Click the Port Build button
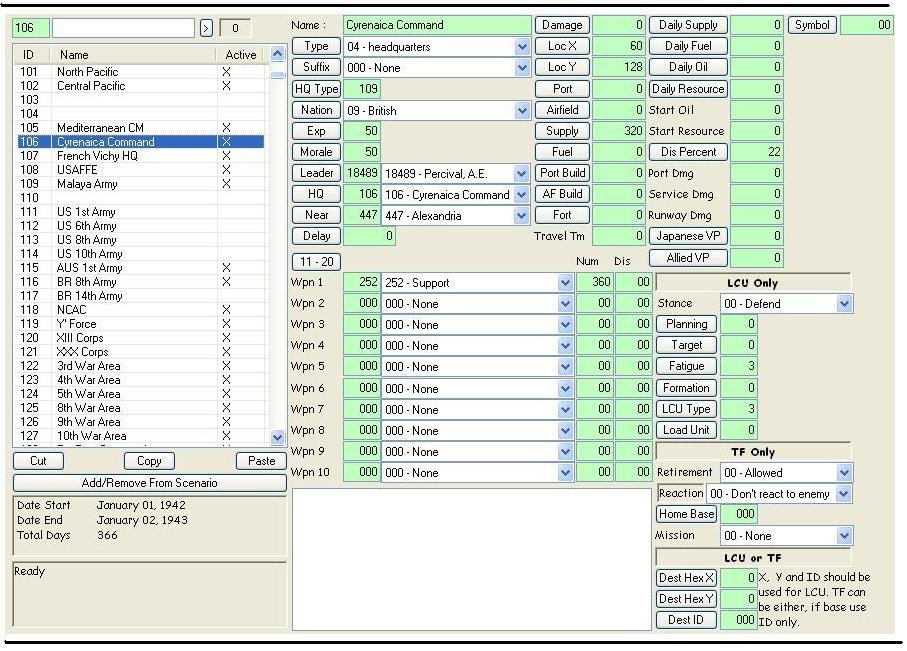The width and height of the screenshot is (907, 651). pos(562,173)
